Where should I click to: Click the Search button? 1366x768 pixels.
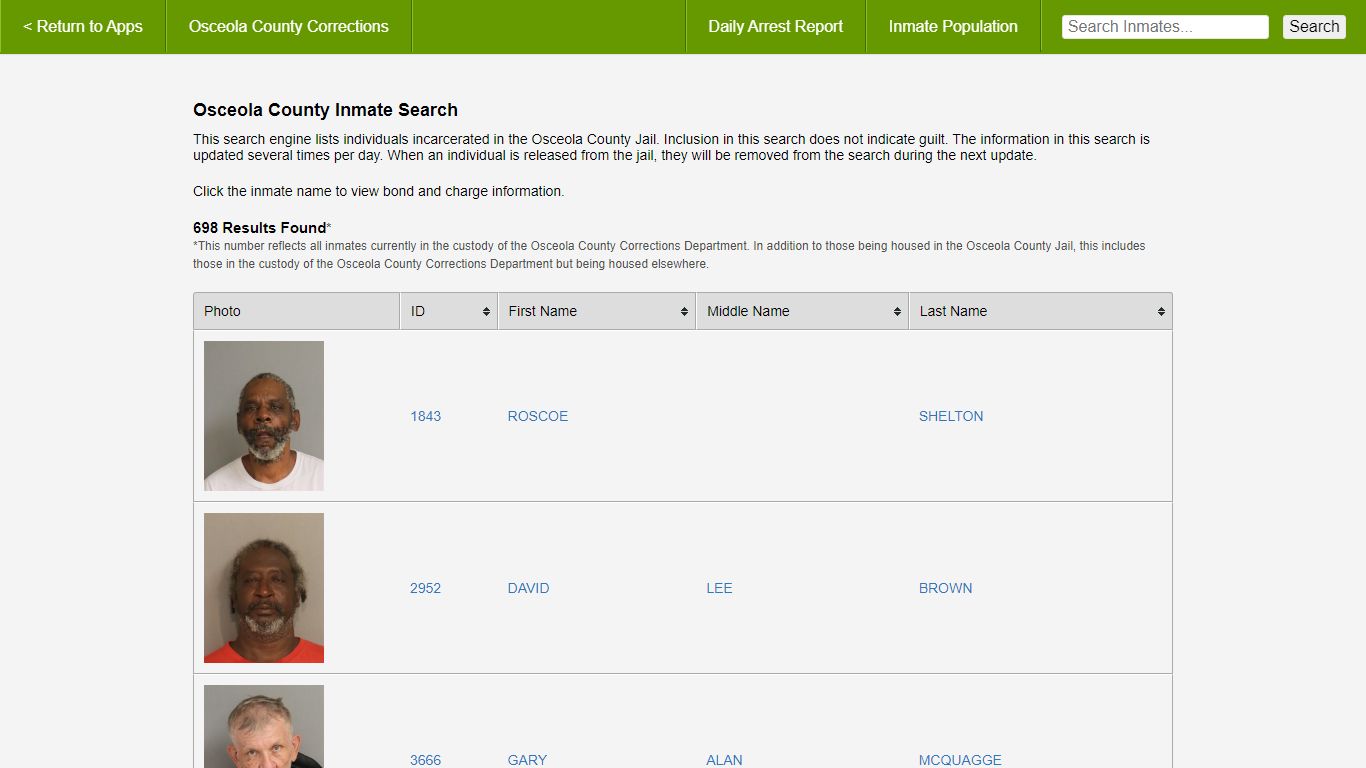tap(1314, 27)
